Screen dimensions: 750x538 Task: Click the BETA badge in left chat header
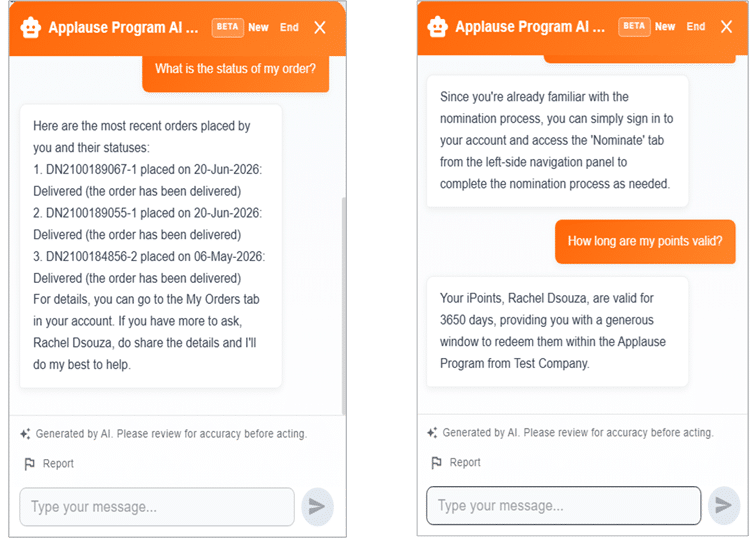[228, 27]
